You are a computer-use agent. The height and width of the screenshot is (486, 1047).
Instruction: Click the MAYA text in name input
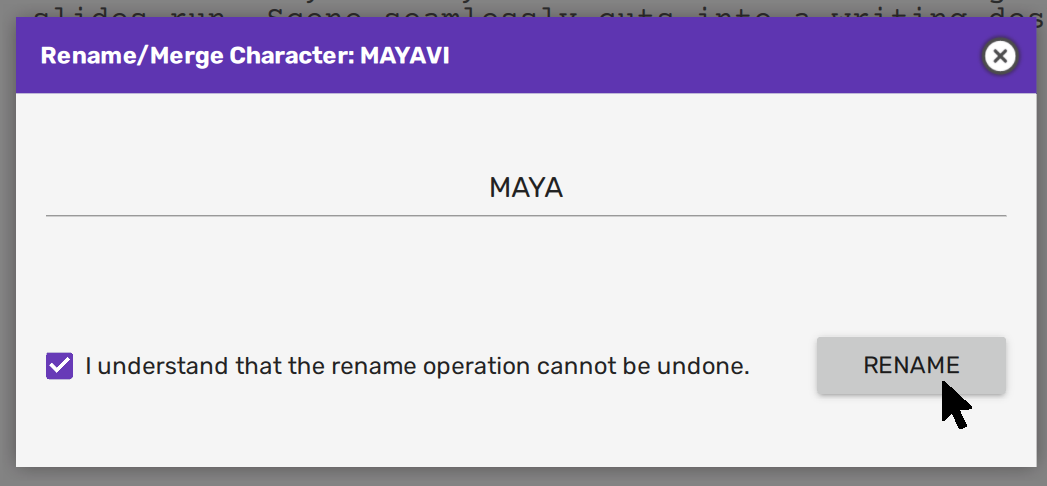tap(526, 188)
